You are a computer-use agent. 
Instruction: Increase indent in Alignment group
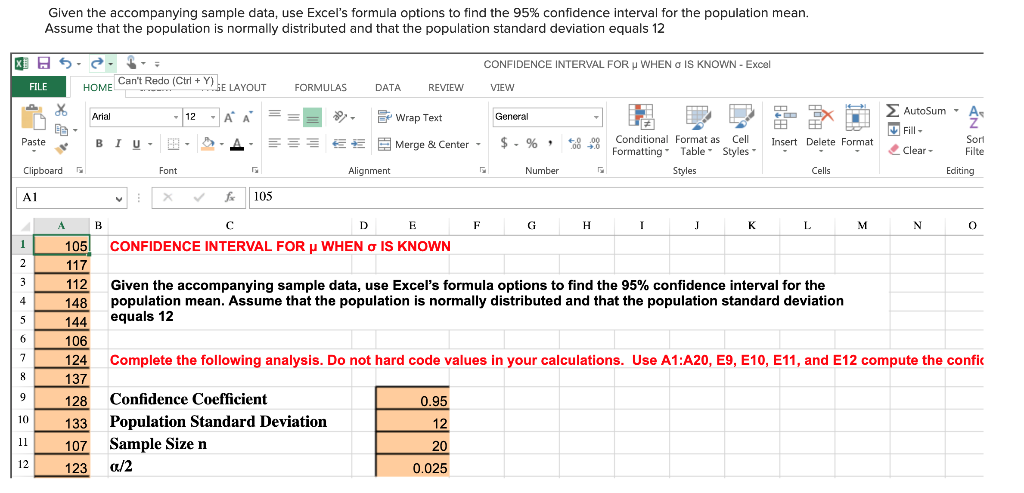click(359, 144)
